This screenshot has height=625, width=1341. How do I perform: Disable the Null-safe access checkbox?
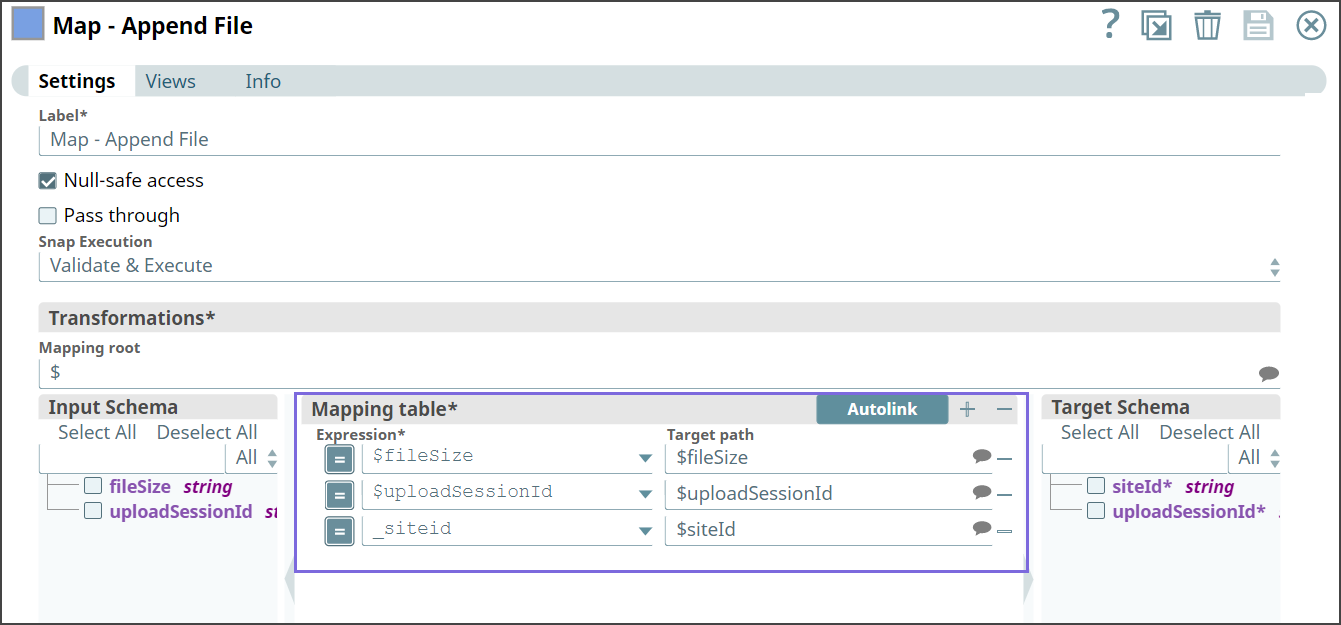(47, 180)
